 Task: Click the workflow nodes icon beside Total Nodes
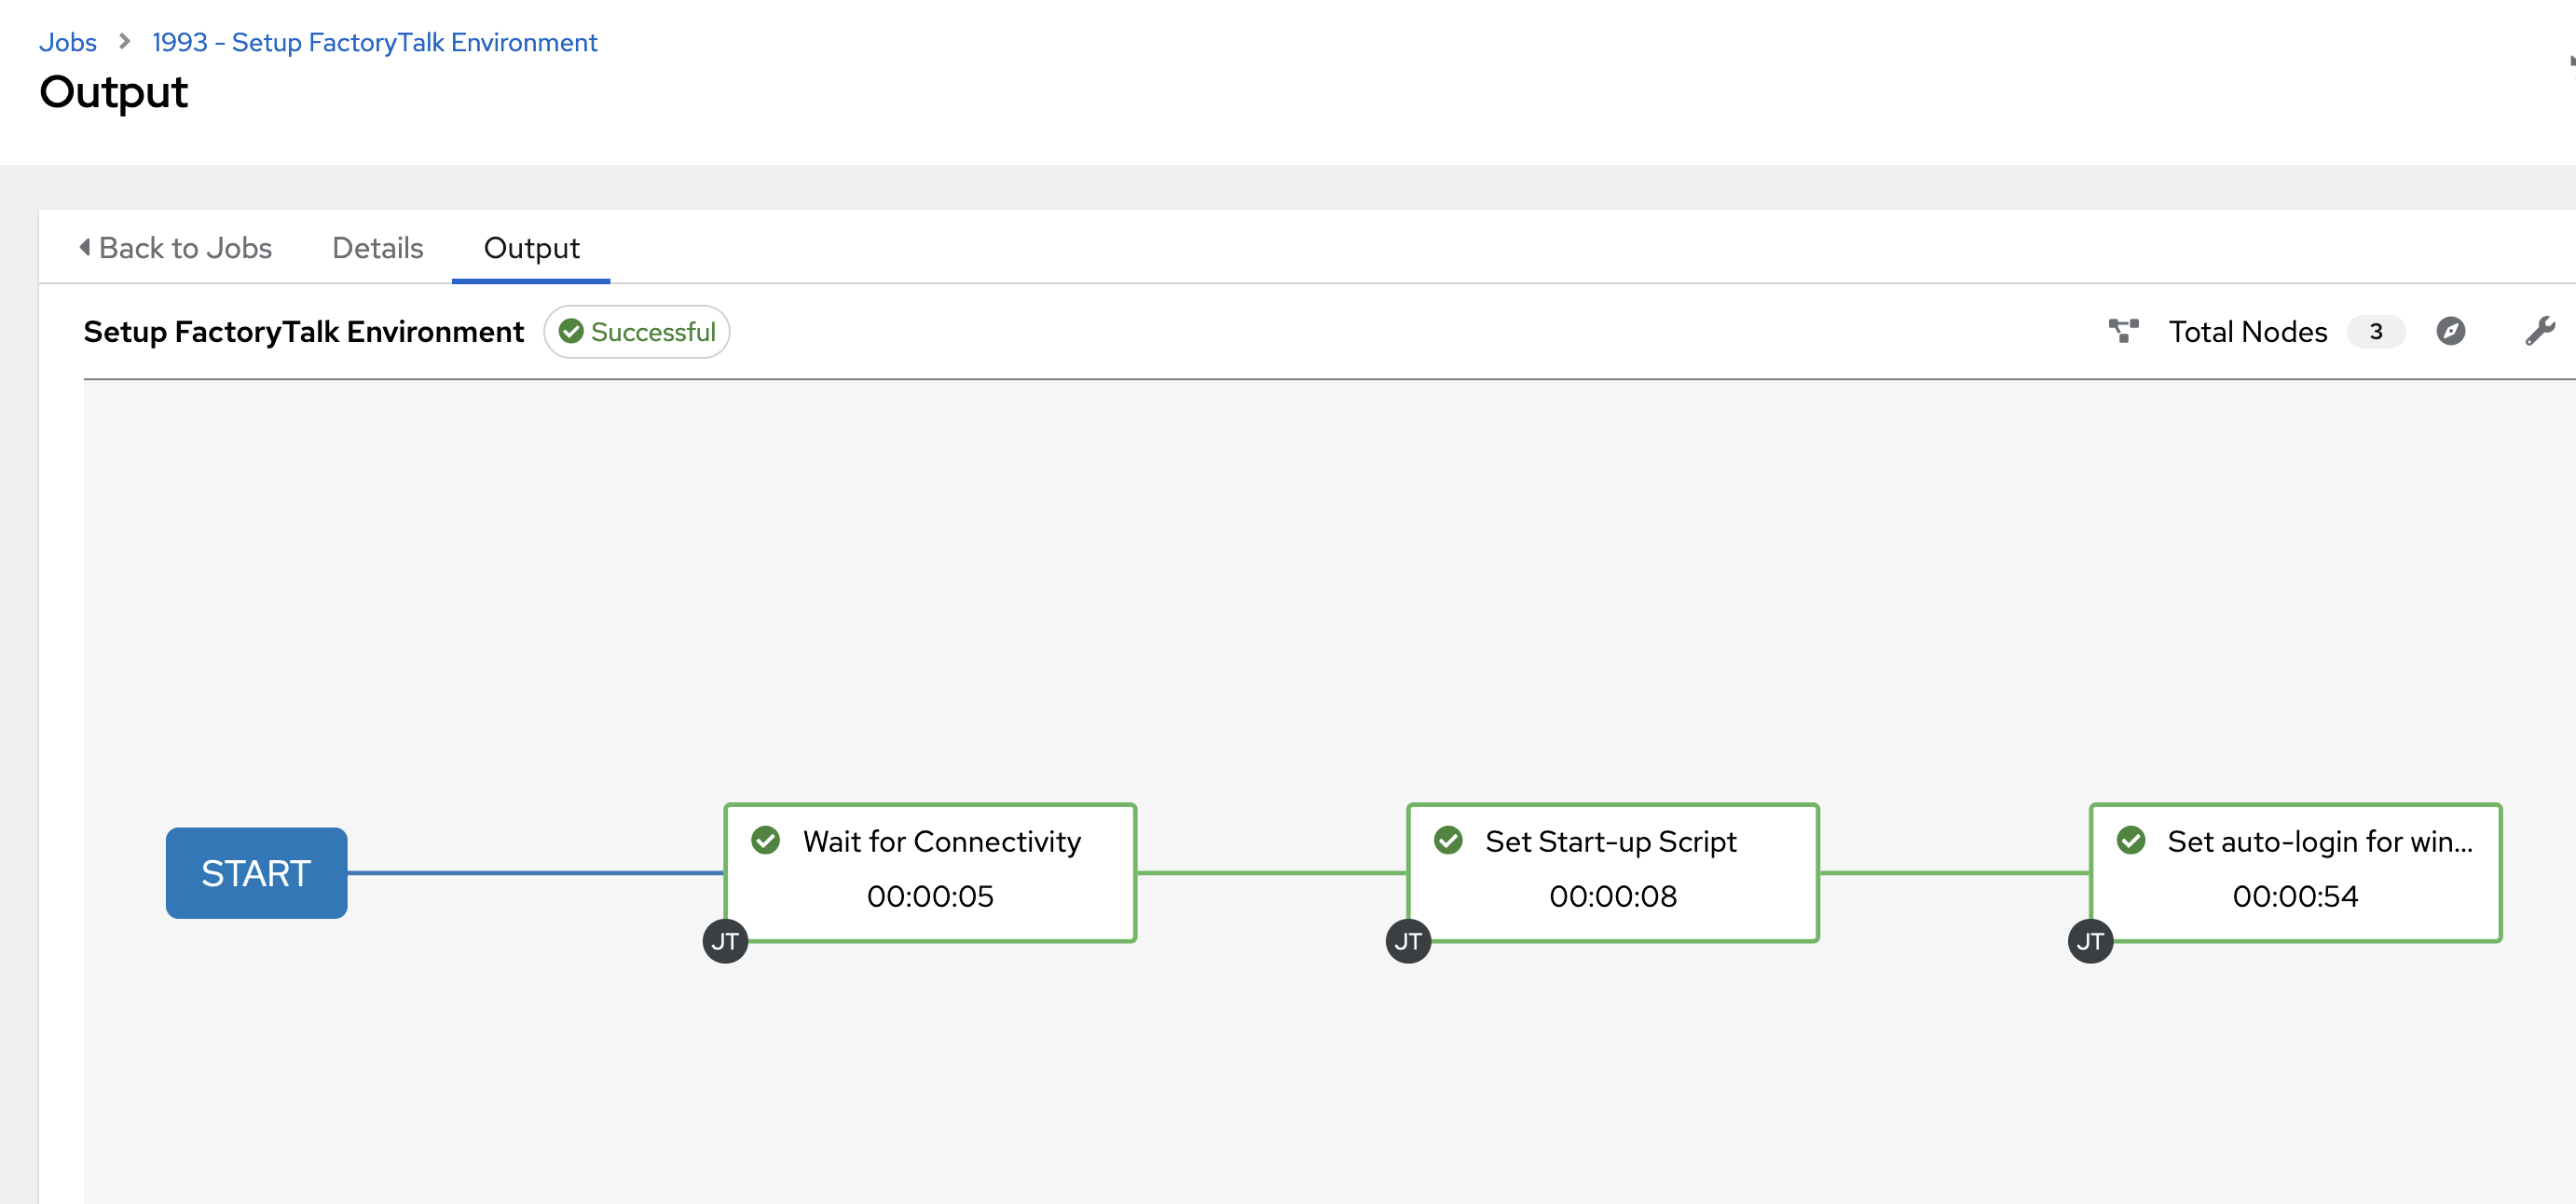[2123, 332]
